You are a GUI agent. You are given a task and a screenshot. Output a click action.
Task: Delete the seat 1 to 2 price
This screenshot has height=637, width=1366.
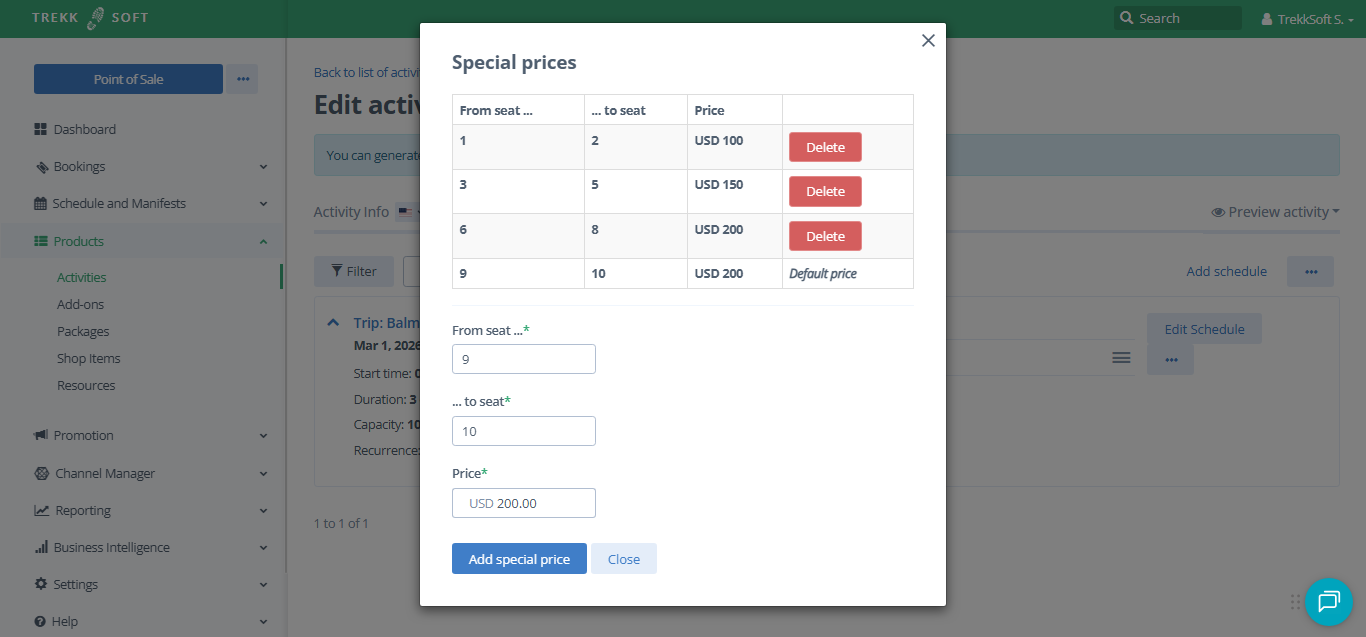coord(825,147)
